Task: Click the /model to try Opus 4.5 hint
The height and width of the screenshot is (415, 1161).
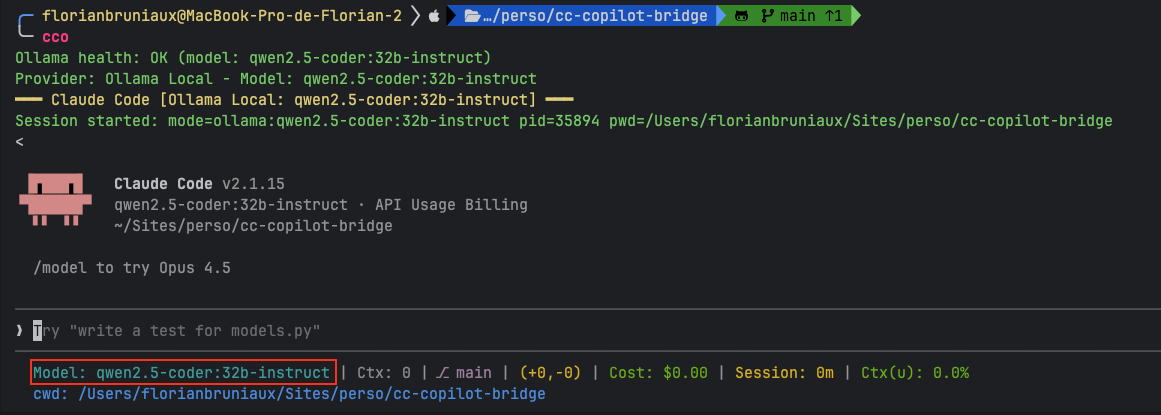Action: click(133, 269)
